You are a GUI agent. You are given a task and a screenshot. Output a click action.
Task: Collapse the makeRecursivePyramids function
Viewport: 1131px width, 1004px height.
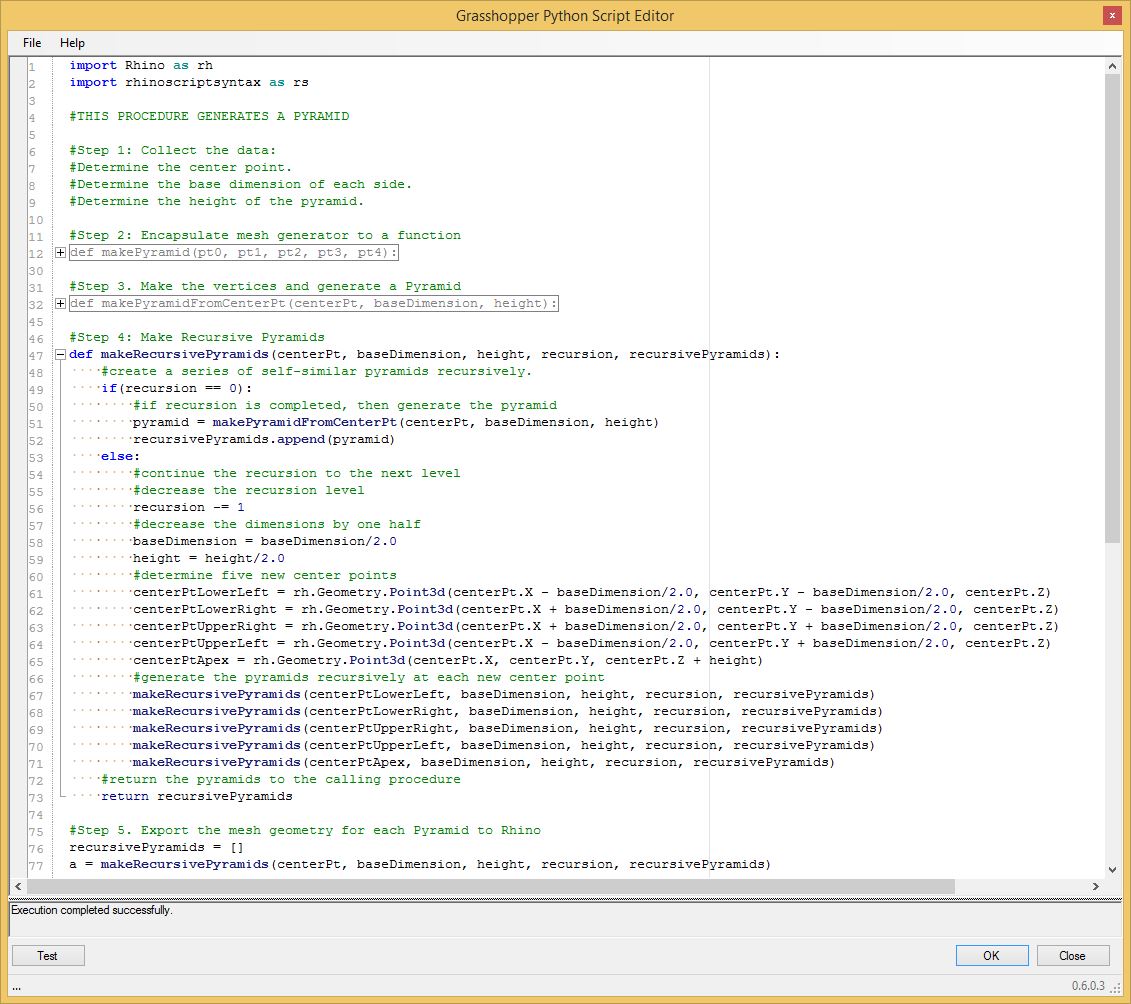click(x=61, y=355)
